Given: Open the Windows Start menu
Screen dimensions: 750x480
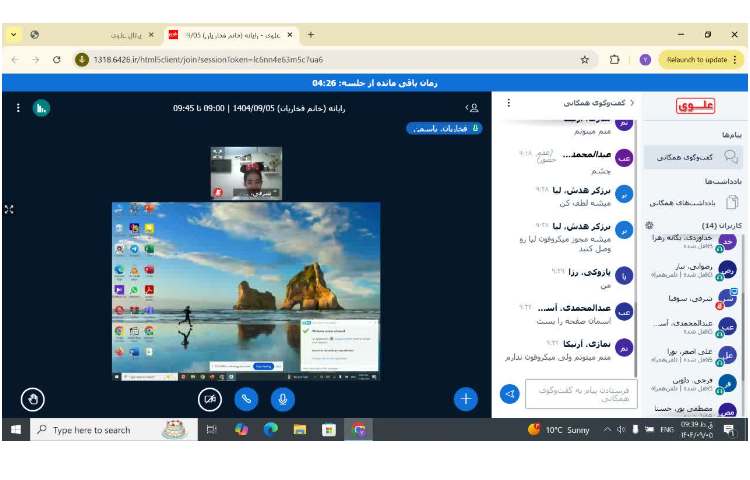Looking at the screenshot, I should (16, 430).
